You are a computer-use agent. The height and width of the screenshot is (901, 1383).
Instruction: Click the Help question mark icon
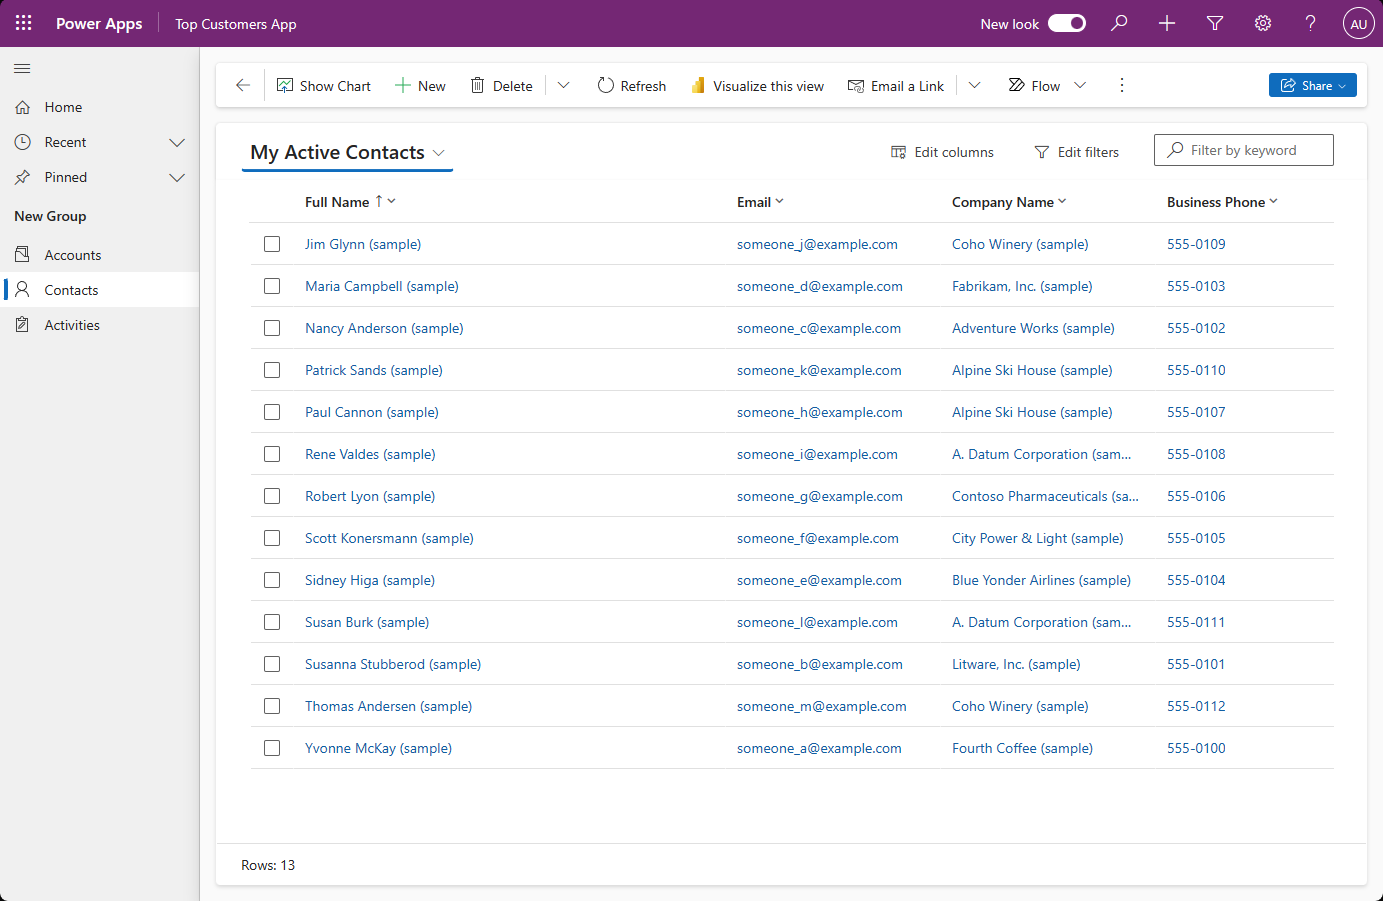click(1310, 23)
